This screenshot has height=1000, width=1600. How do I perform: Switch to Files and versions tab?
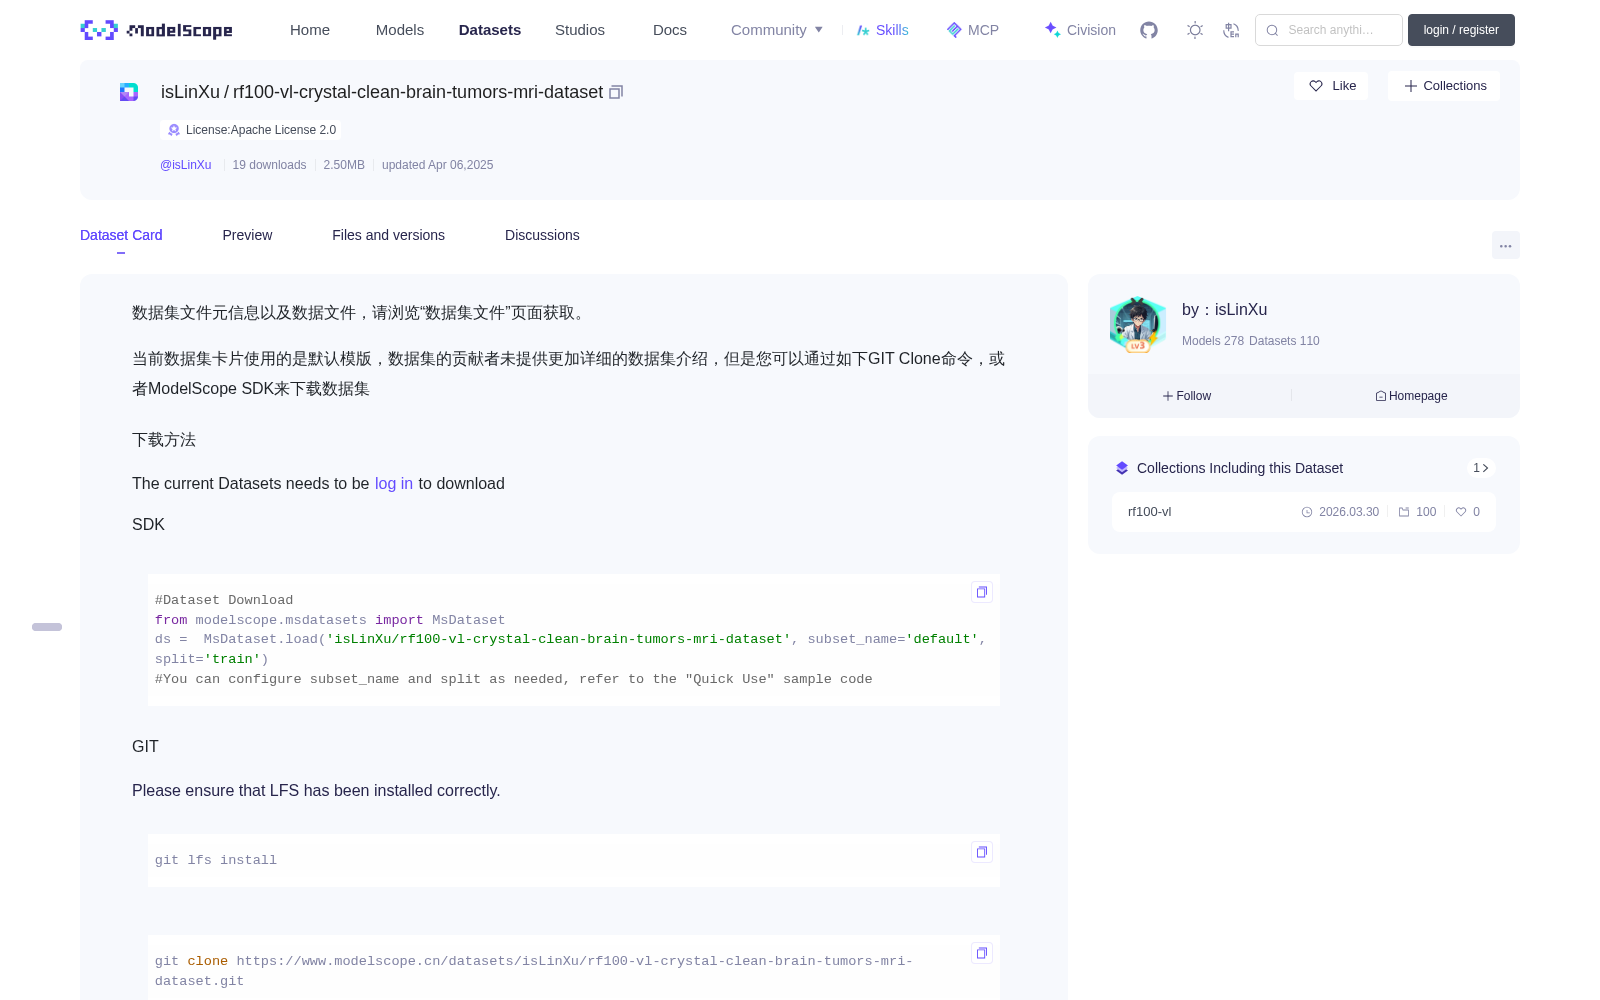click(388, 235)
